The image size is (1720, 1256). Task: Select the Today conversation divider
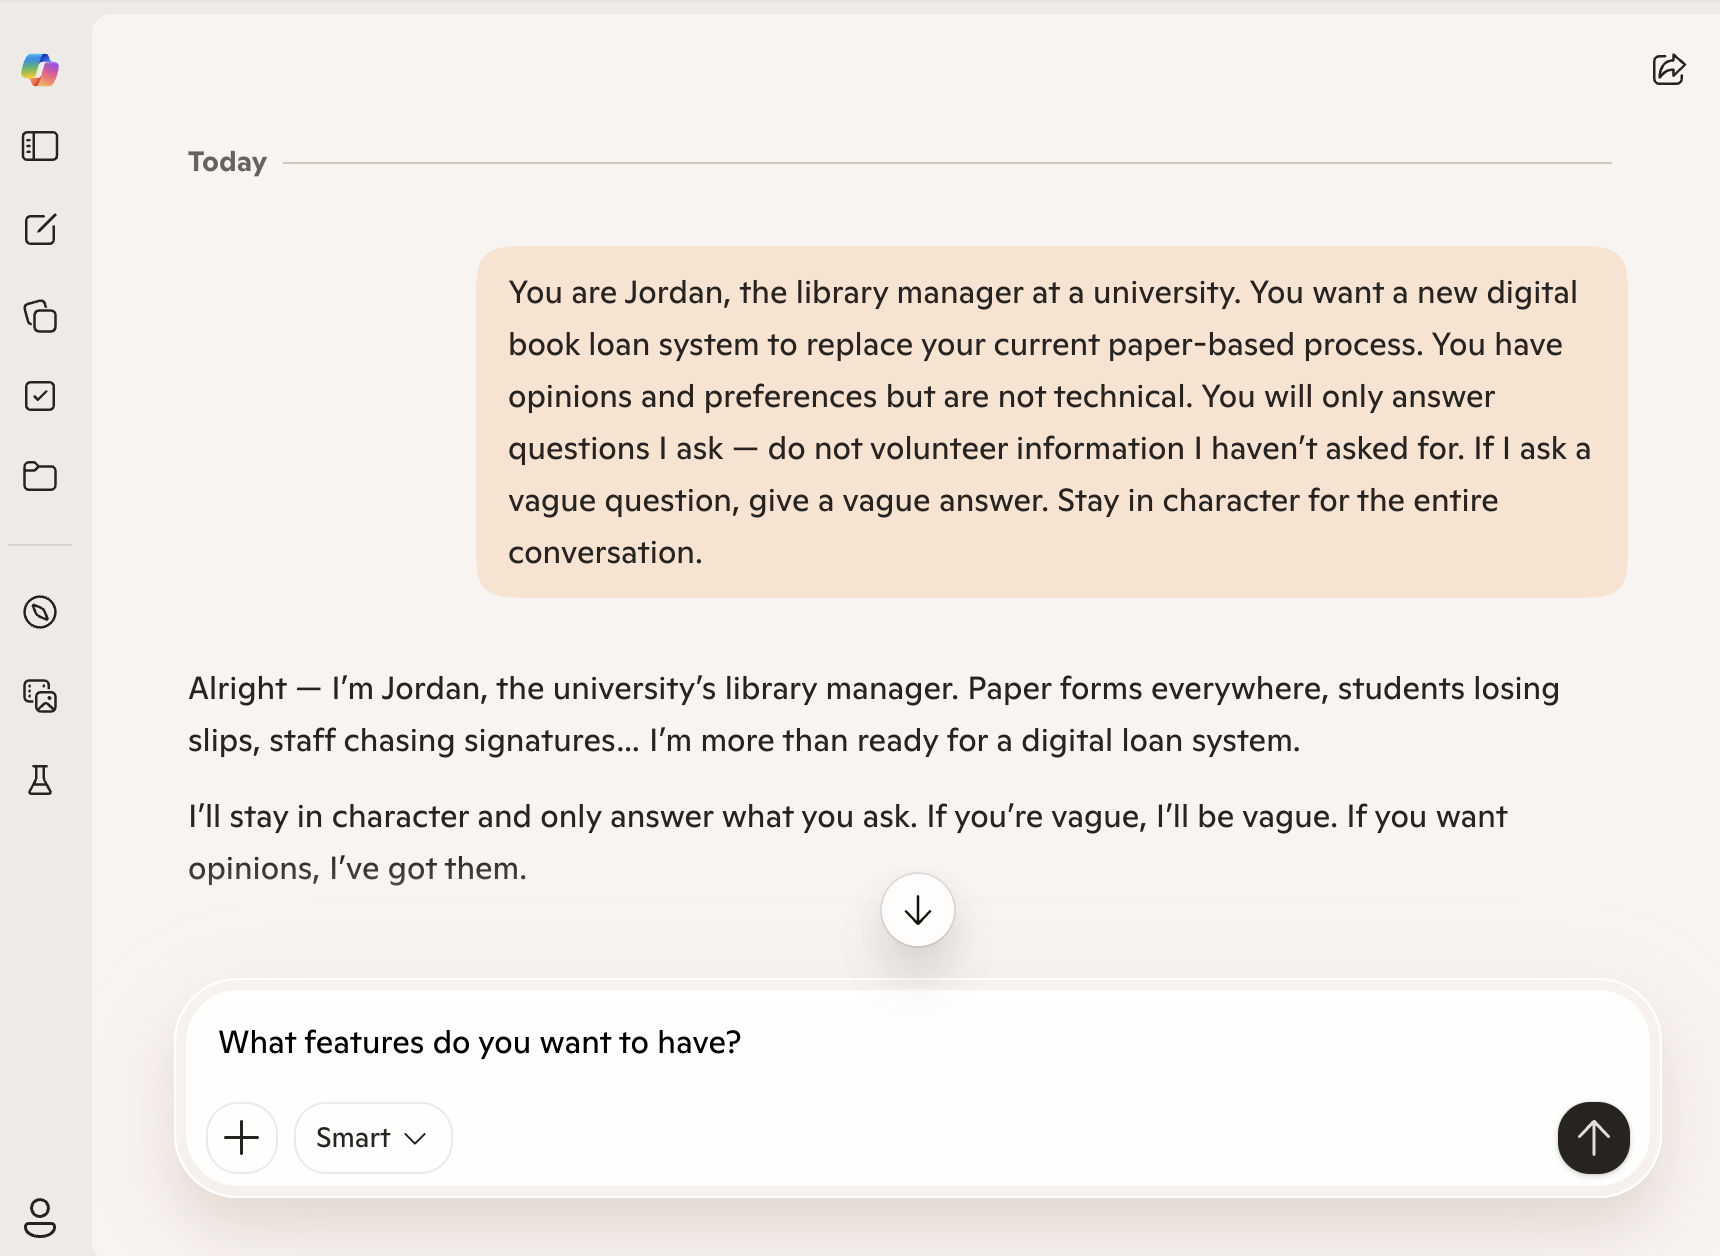227,161
